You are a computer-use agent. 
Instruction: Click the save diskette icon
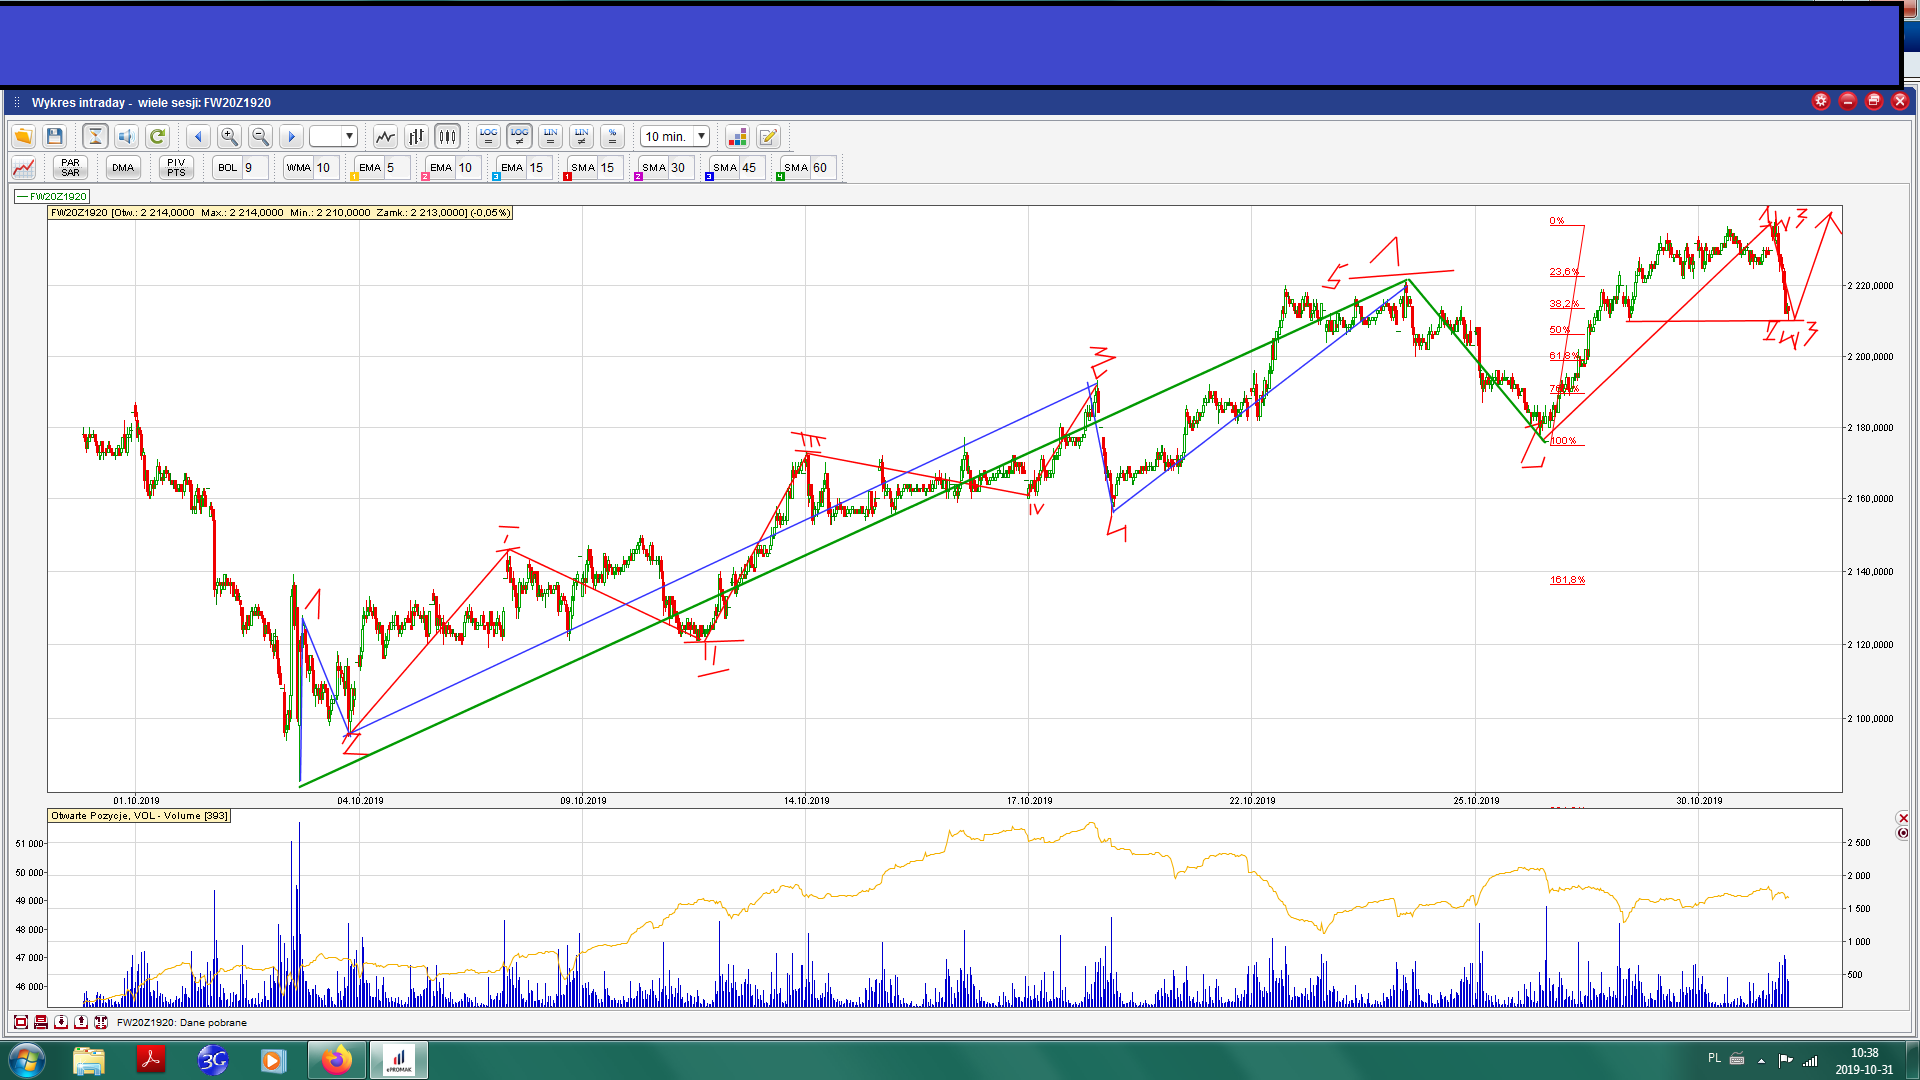(x=55, y=136)
